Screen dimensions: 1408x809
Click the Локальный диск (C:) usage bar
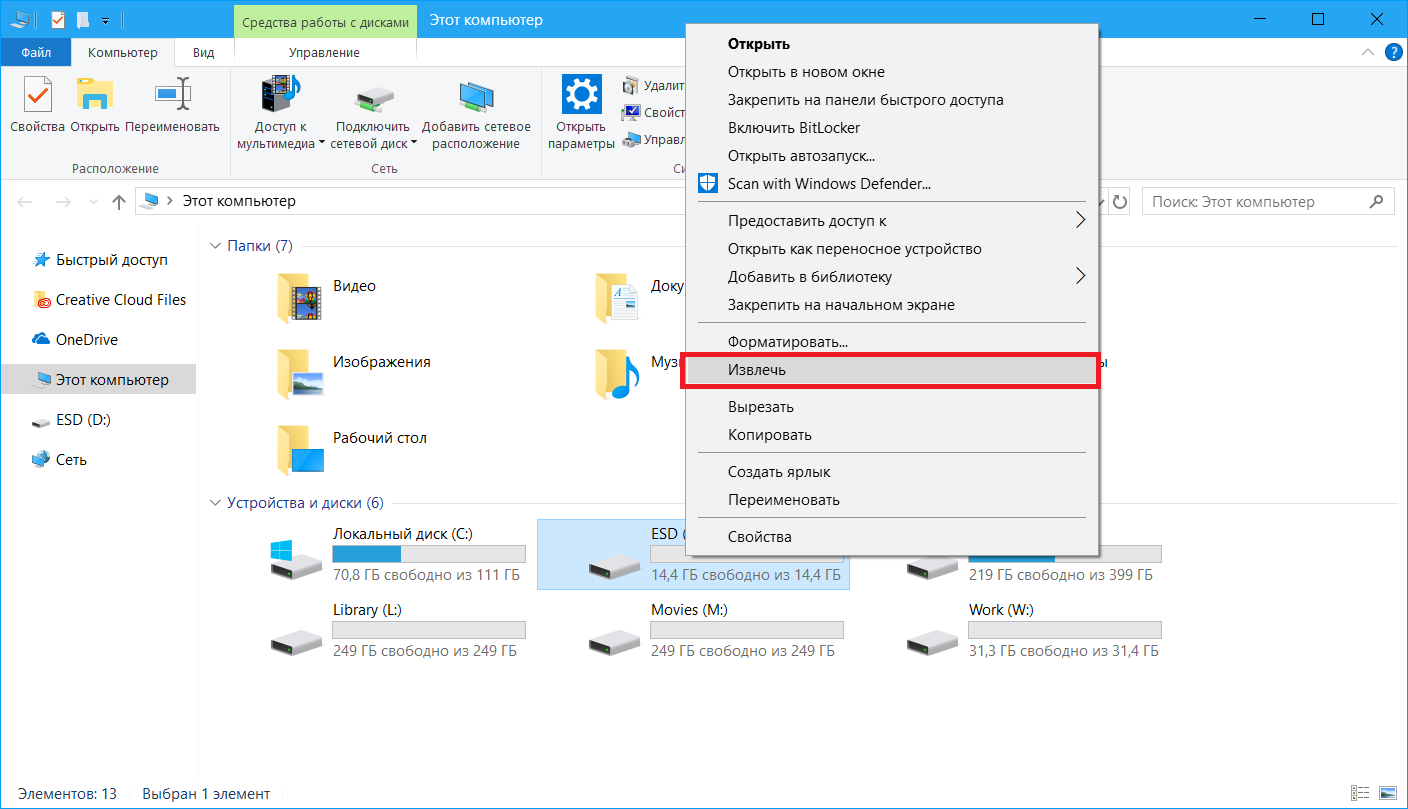429,554
